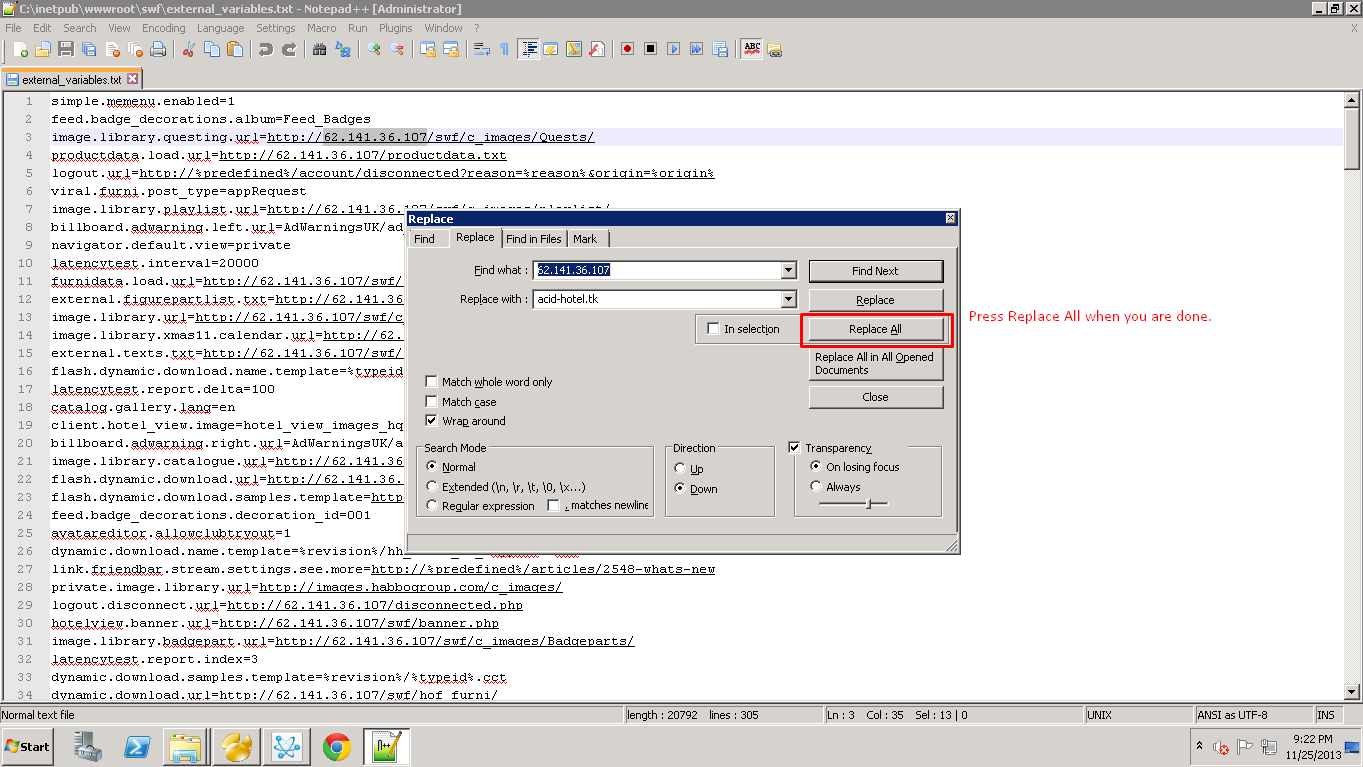
Task: Set search direction to Down
Action: pyautogui.click(x=681, y=489)
